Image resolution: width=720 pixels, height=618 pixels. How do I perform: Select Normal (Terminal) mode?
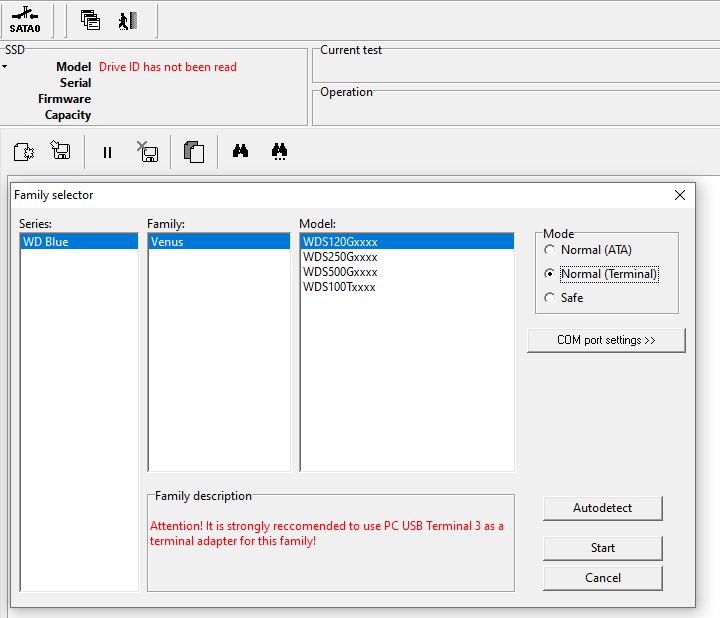[602, 274]
